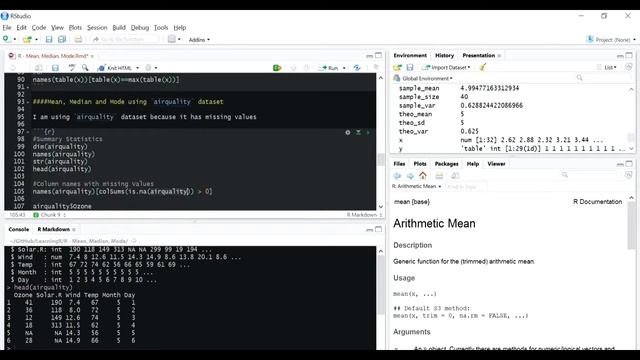Click the chunk options gear icon

[348, 132]
